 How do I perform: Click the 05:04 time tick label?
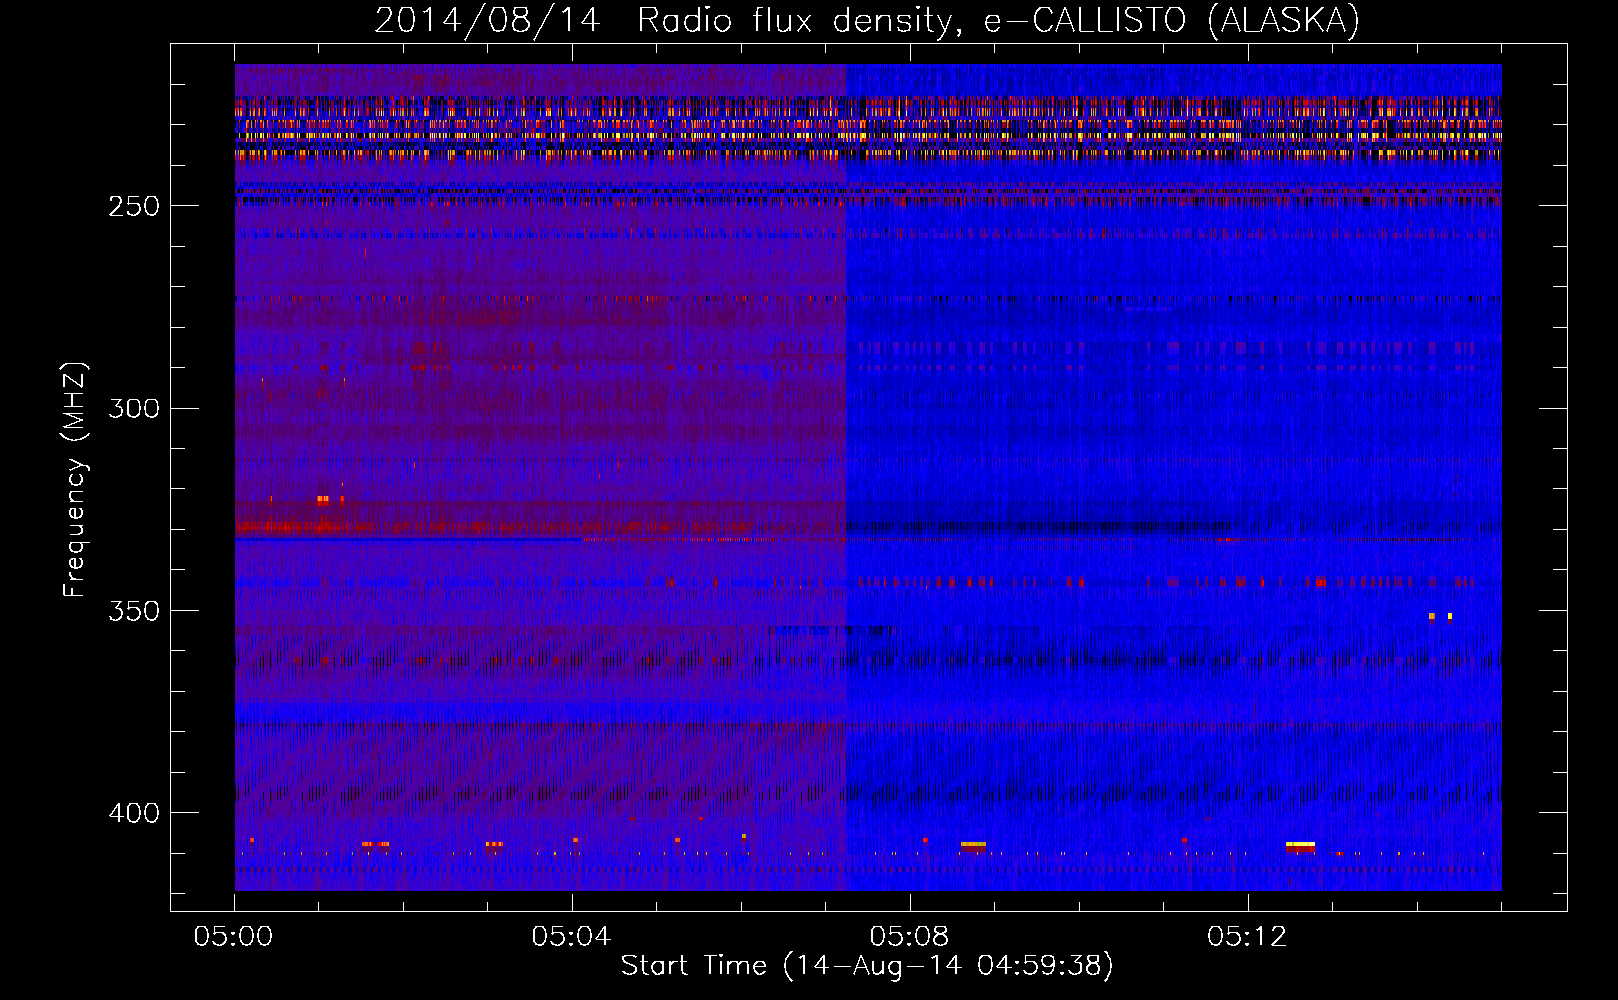[571, 937]
